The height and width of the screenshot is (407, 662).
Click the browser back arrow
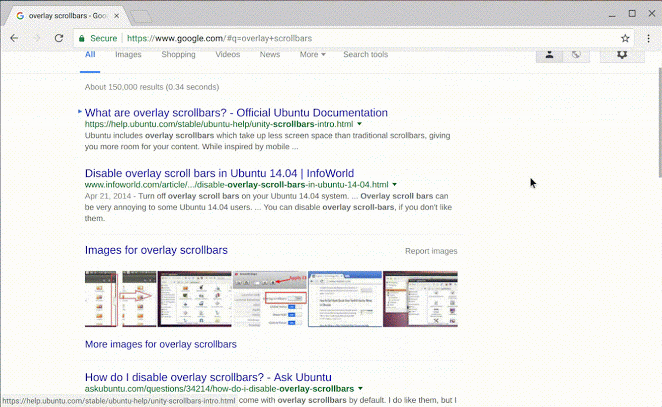(x=14, y=38)
